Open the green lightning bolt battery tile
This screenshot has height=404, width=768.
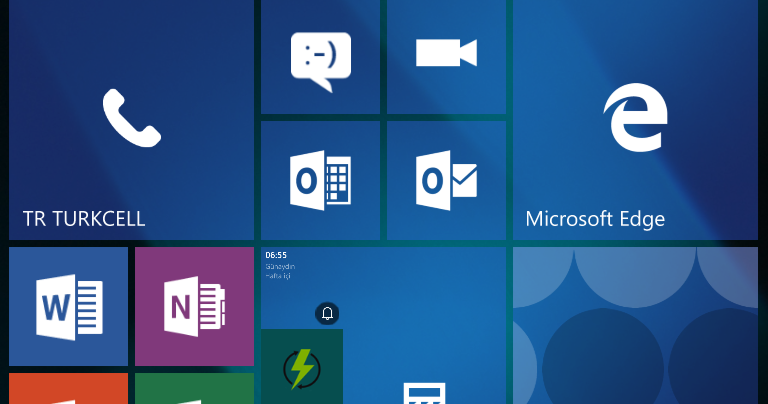(x=302, y=366)
